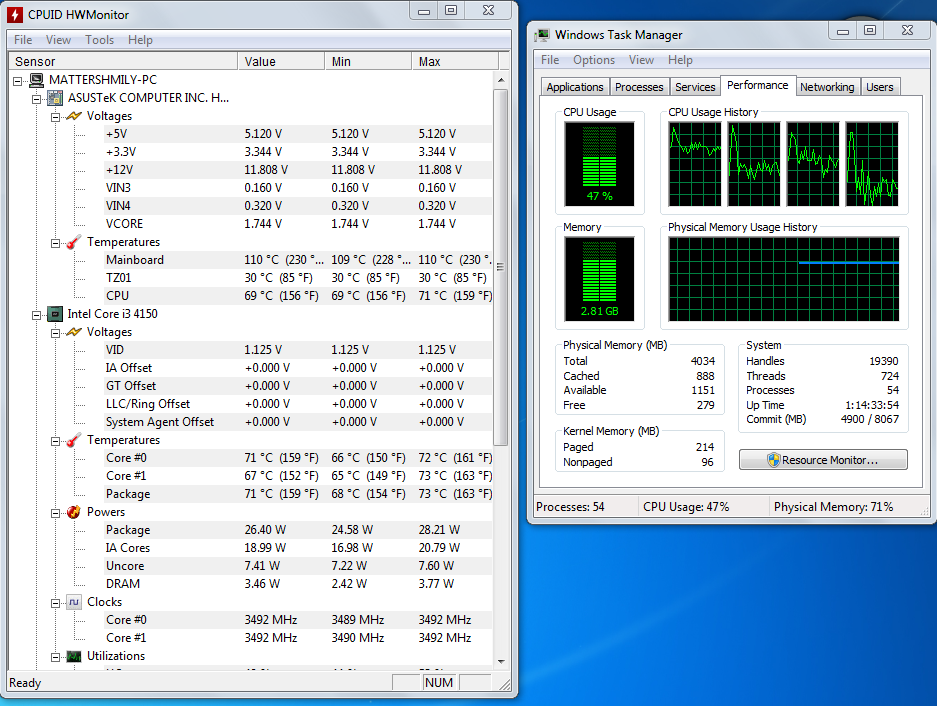
Task: Open Task Manager File menu
Action: [x=550, y=60]
